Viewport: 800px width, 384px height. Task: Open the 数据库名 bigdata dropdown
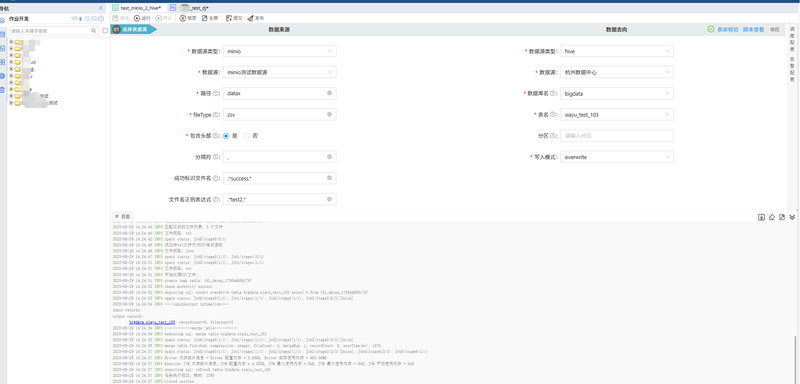(616, 93)
